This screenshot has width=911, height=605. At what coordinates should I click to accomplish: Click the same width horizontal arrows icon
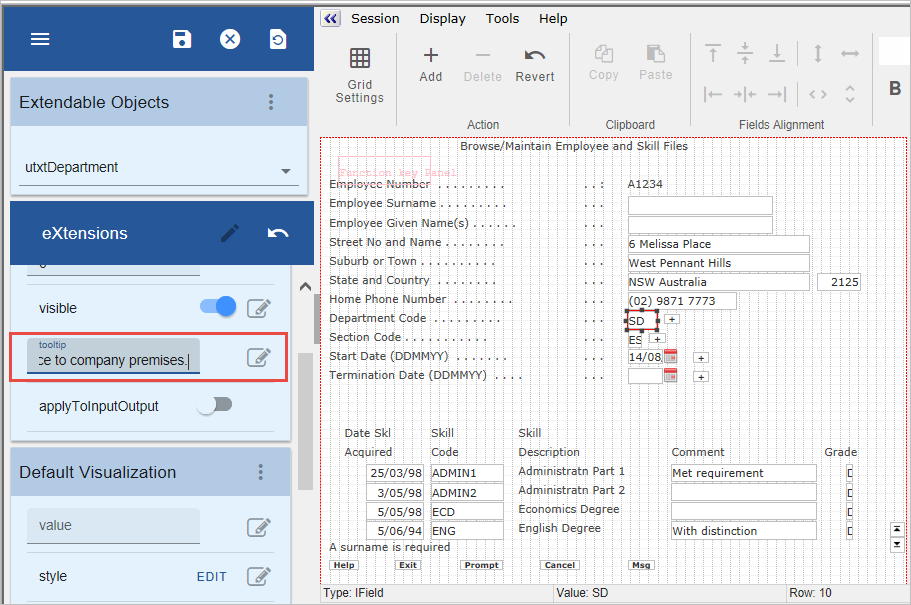coord(850,53)
